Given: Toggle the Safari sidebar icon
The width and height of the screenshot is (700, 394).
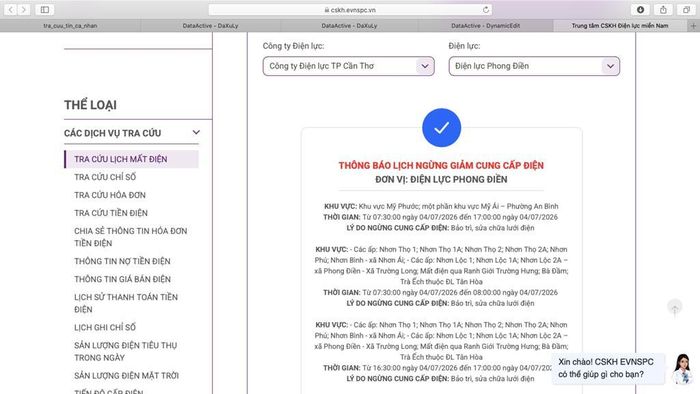Looking at the screenshot, I should [x=45, y=9].
